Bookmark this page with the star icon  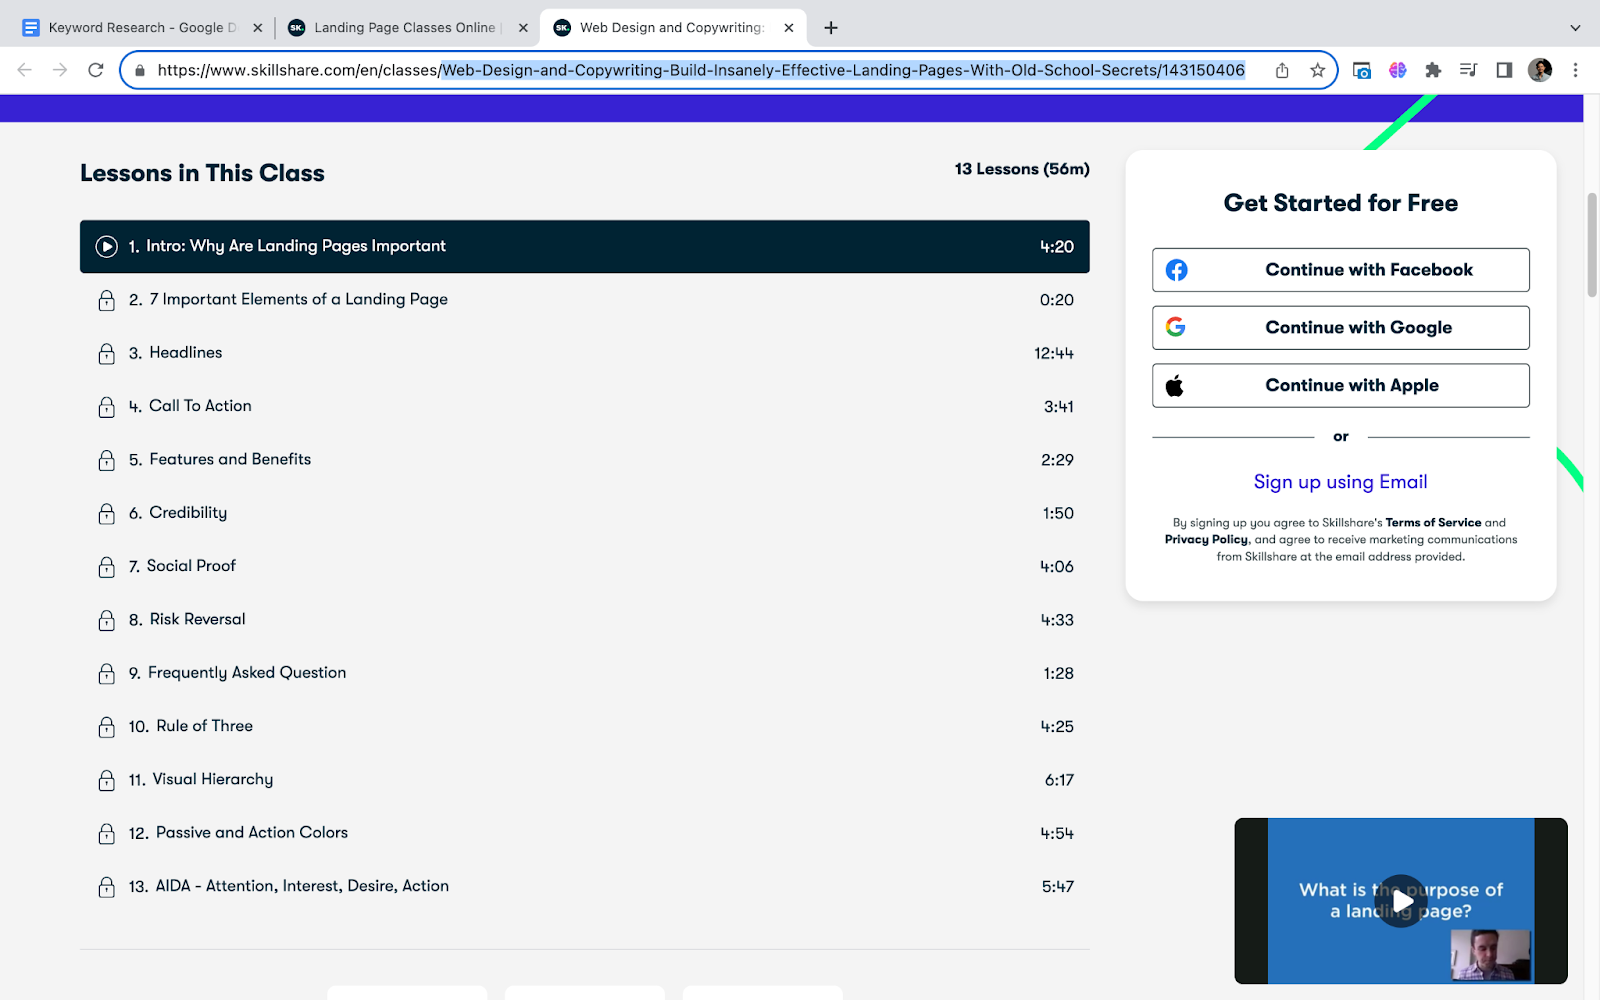click(1318, 70)
